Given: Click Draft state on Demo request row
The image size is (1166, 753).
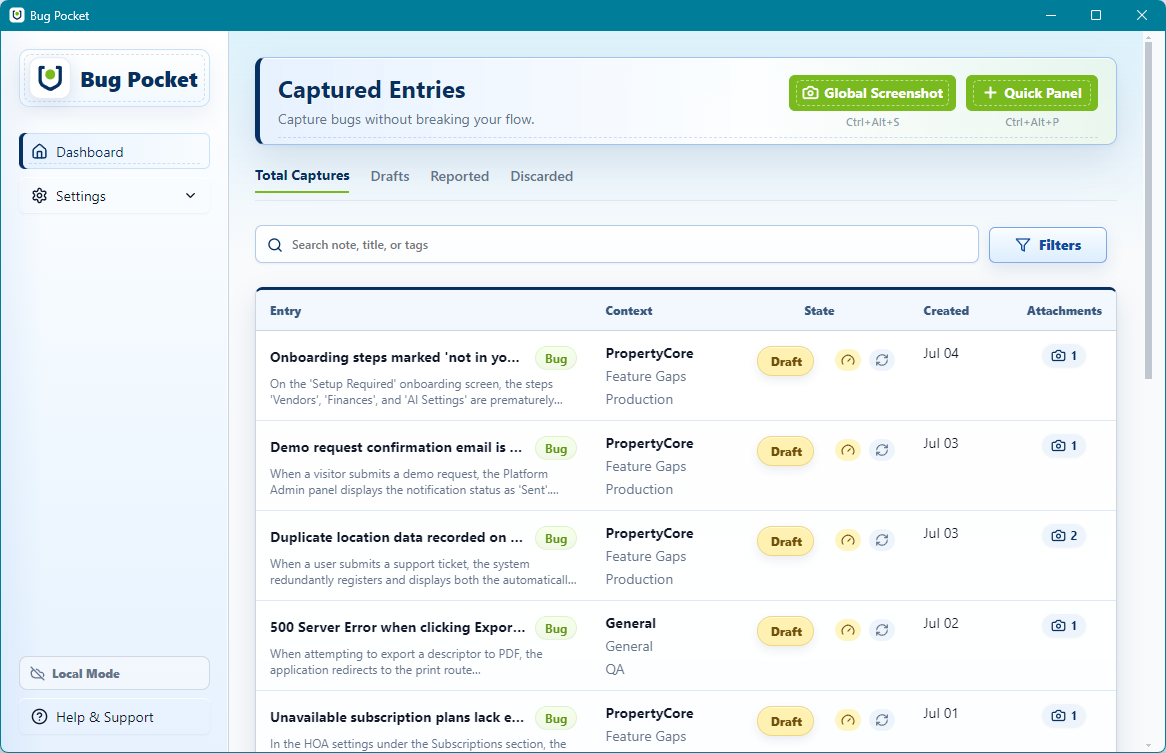Looking at the screenshot, I should (x=786, y=452).
